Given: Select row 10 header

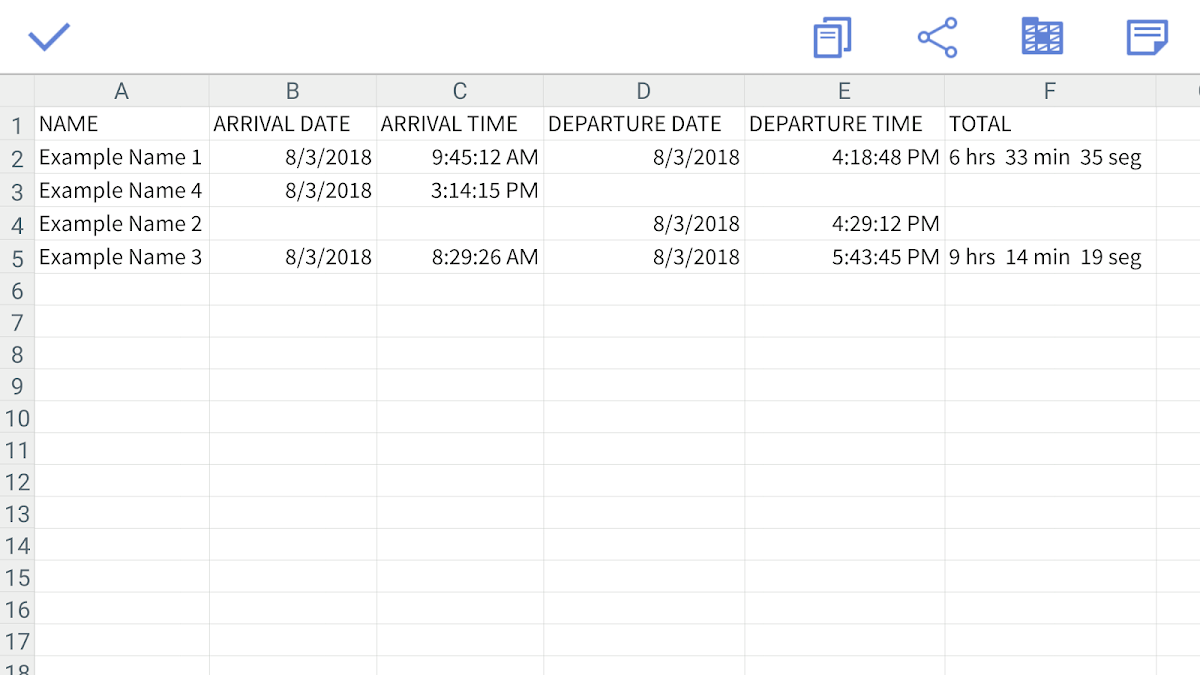Looking at the screenshot, I should tap(16, 418).
